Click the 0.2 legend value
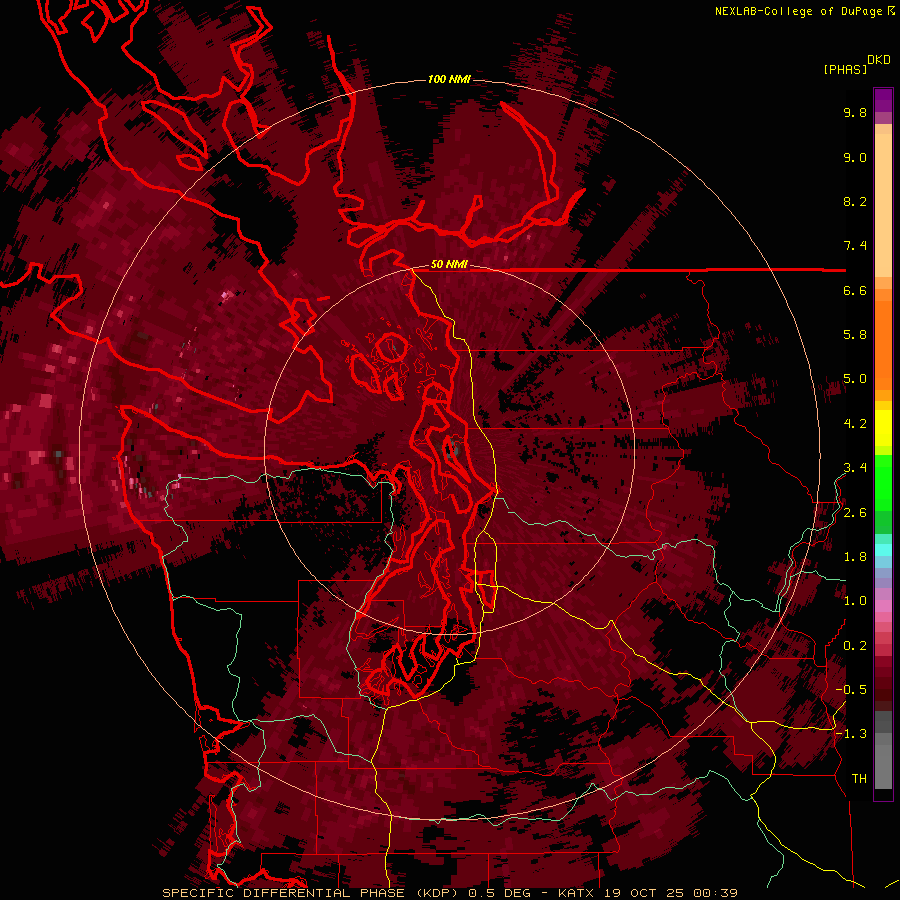Screen dimensions: 900x900 click(x=855, y=646)
